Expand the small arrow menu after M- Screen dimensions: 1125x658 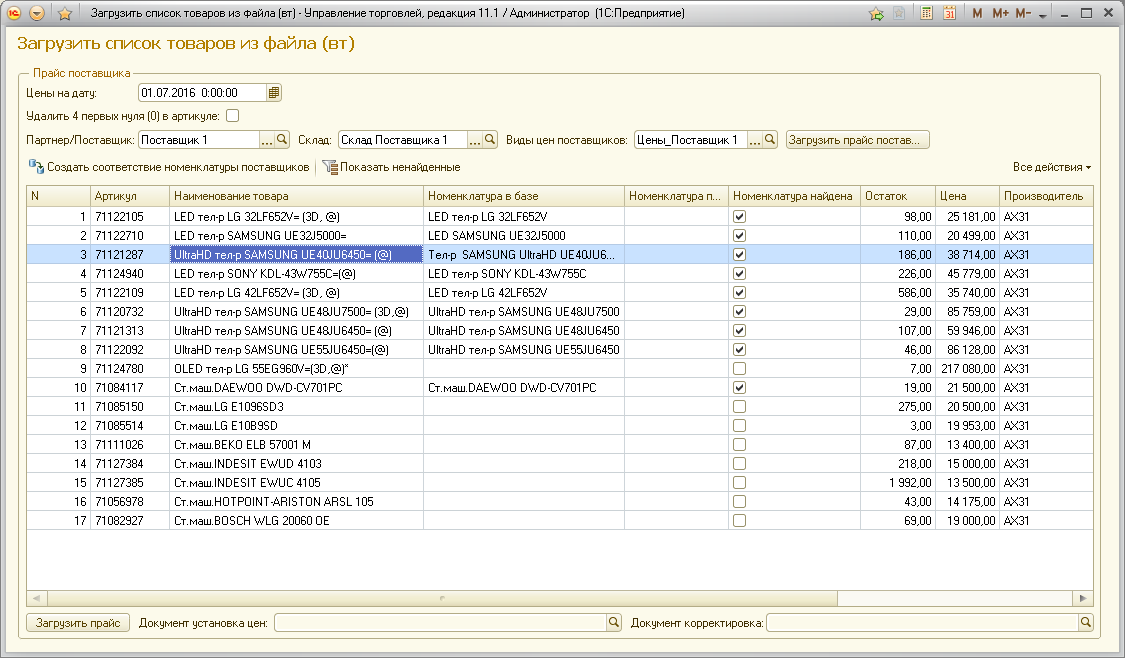click(x=1042, y=14)
